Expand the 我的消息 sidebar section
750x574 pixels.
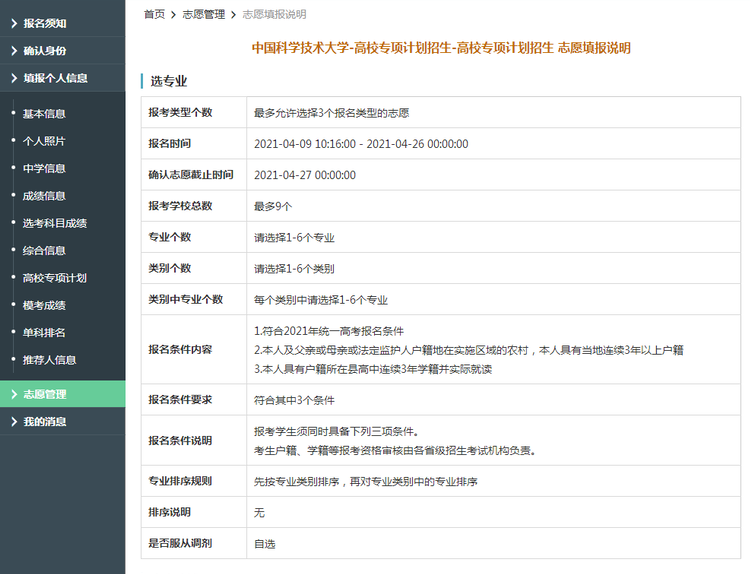pyautogui.click(x=62, y=421)
